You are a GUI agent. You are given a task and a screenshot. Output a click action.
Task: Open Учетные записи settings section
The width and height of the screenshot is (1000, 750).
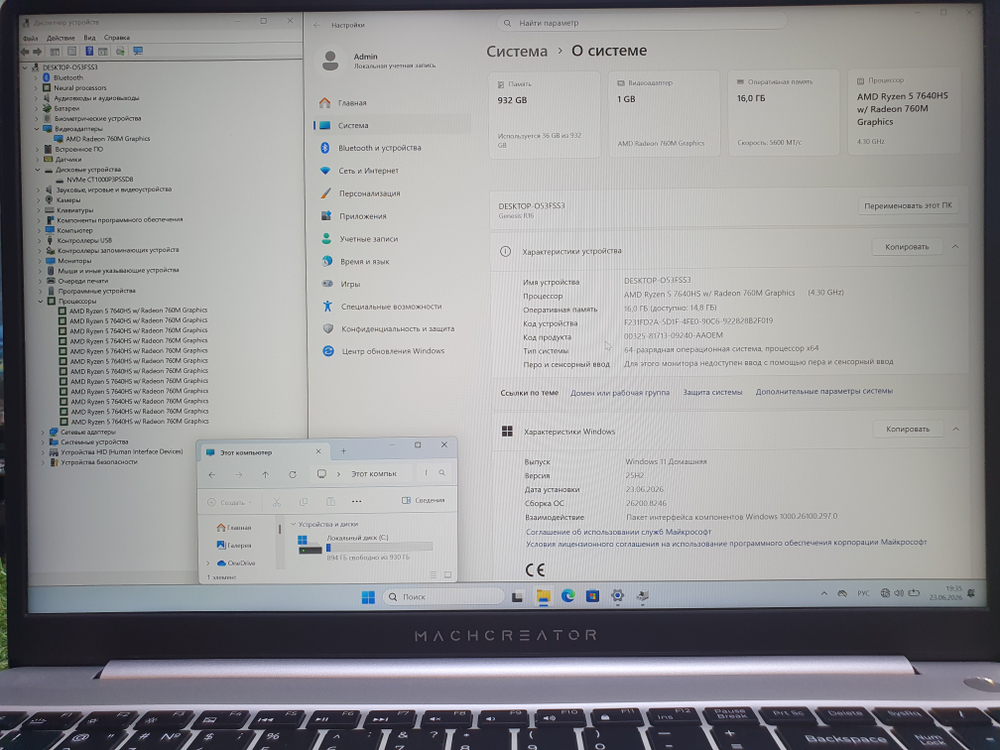click(x=369, y=239)
